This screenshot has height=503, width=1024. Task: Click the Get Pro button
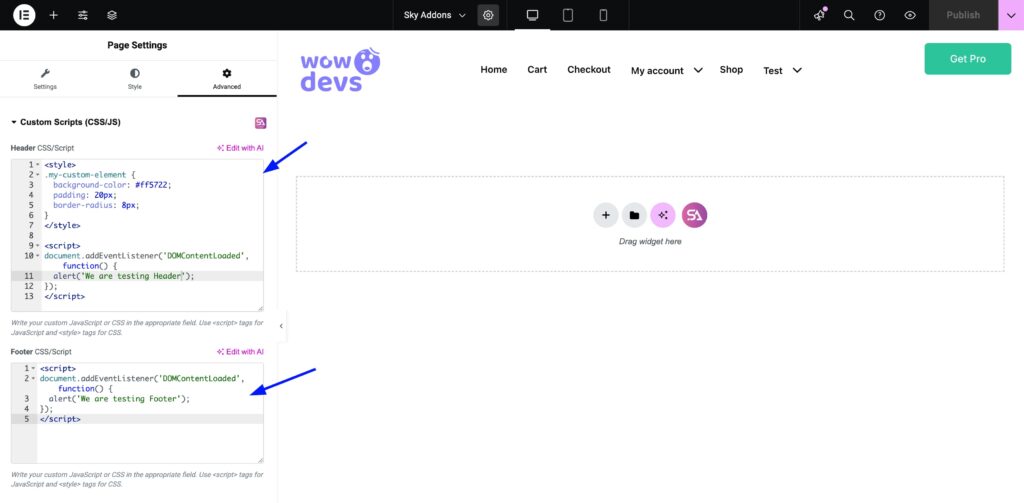click(x=968, y=59)
